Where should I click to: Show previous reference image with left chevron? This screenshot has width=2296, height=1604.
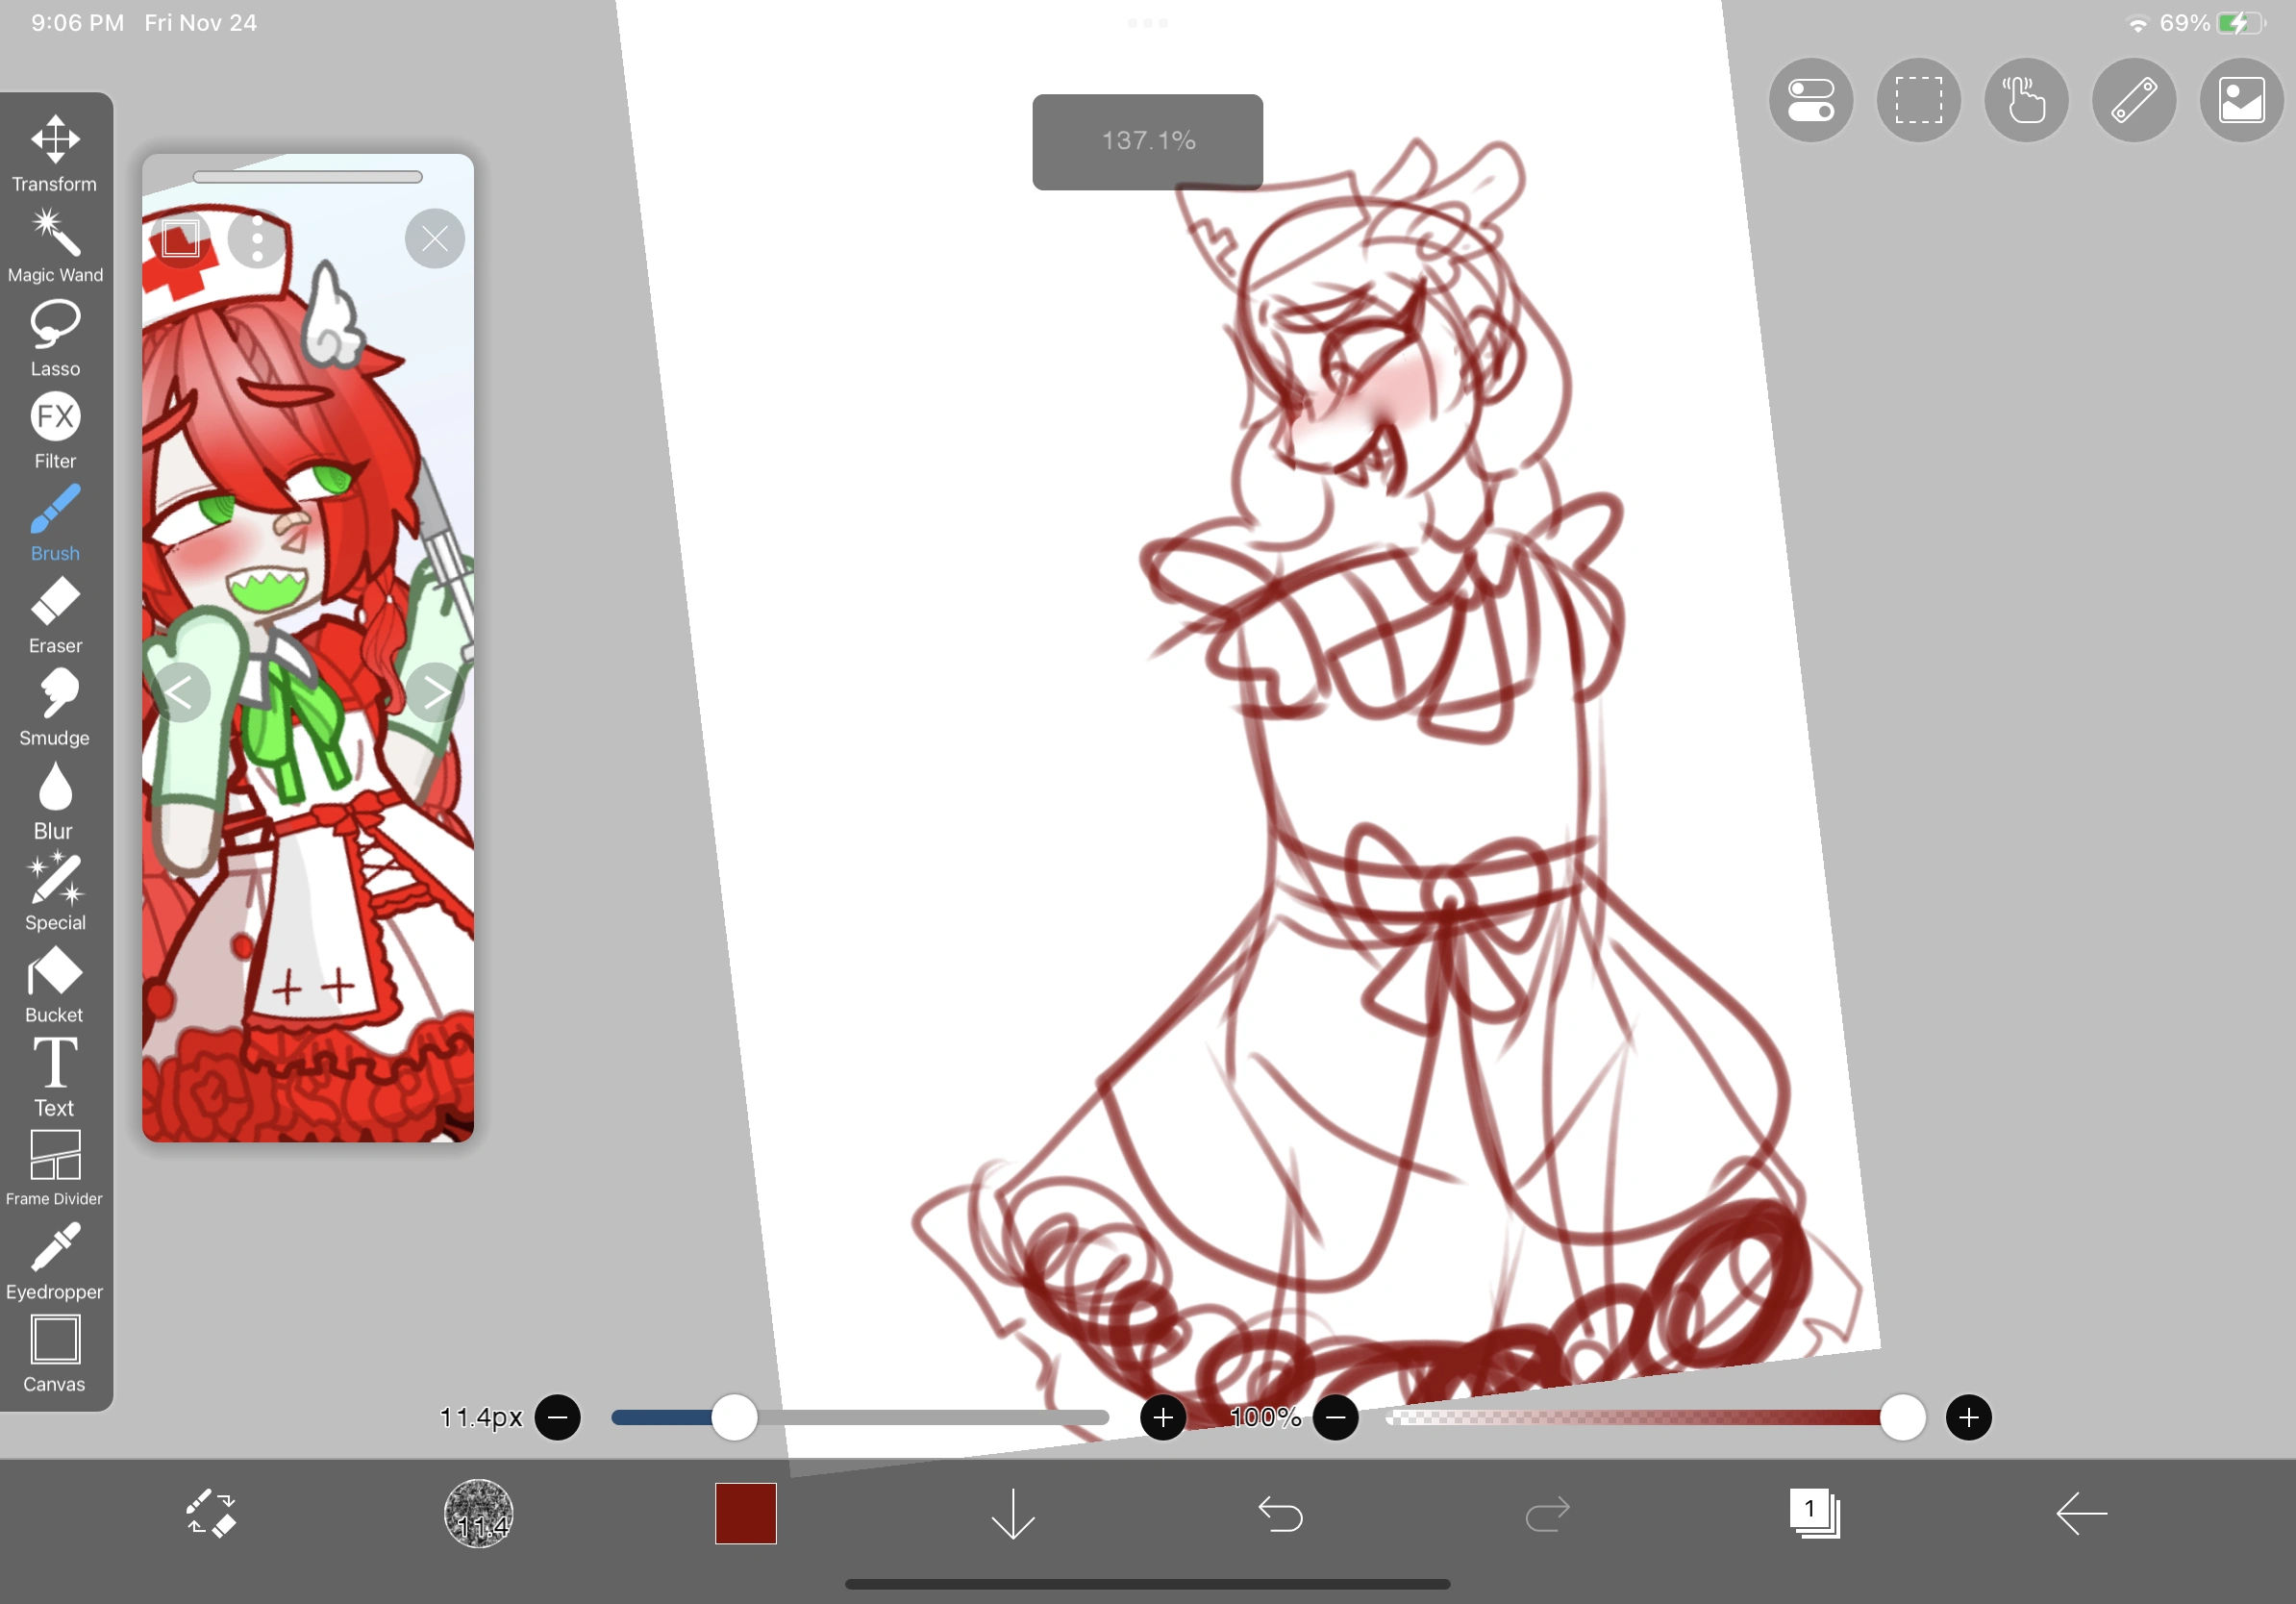point(181,692)
